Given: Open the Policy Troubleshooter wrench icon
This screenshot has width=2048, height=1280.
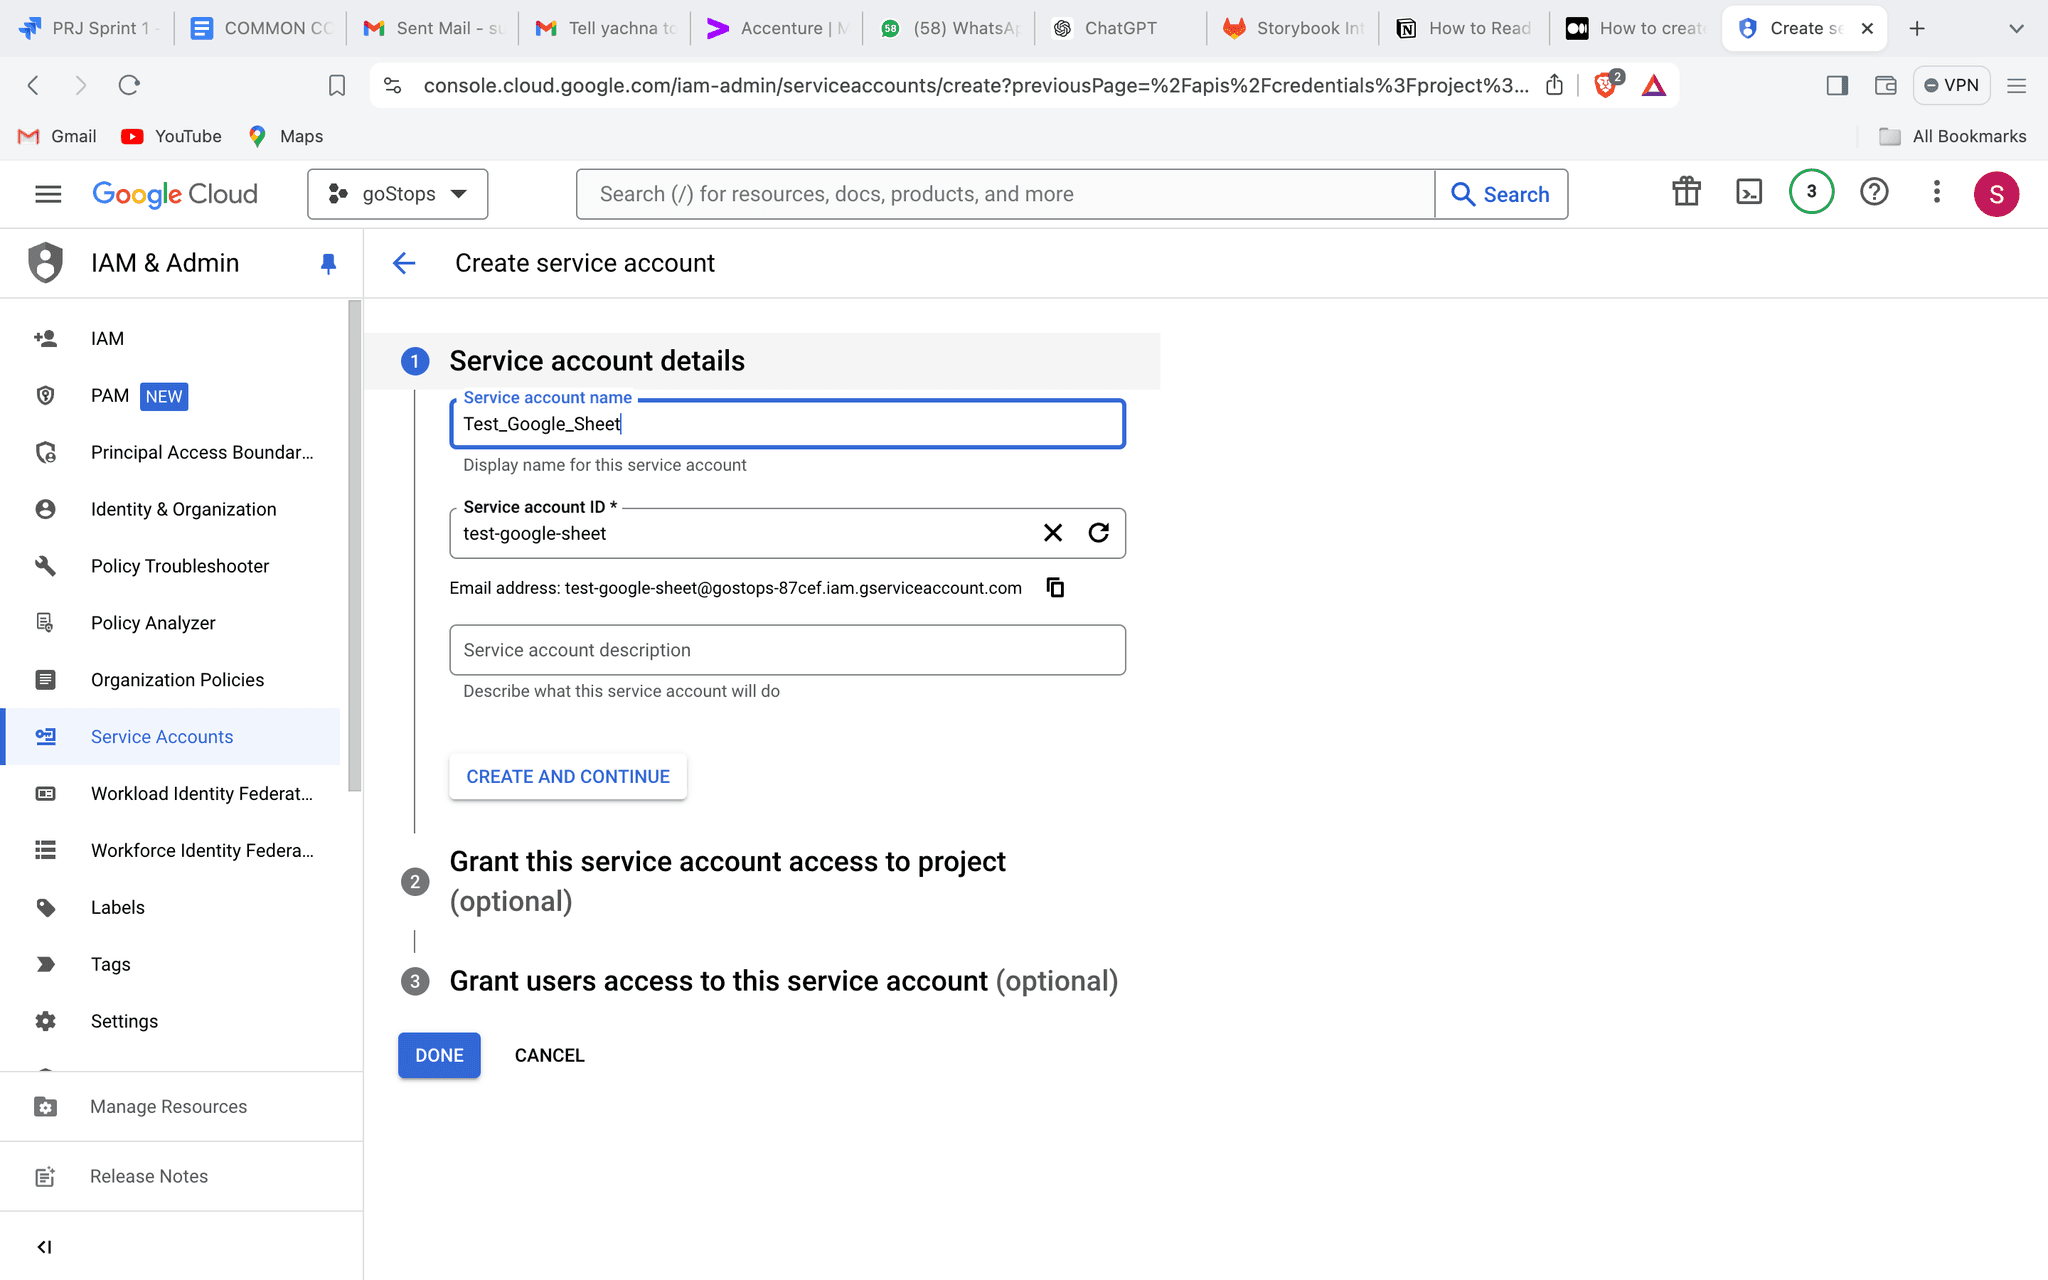Looking at the screenshot, I should (x=46, y=565).
